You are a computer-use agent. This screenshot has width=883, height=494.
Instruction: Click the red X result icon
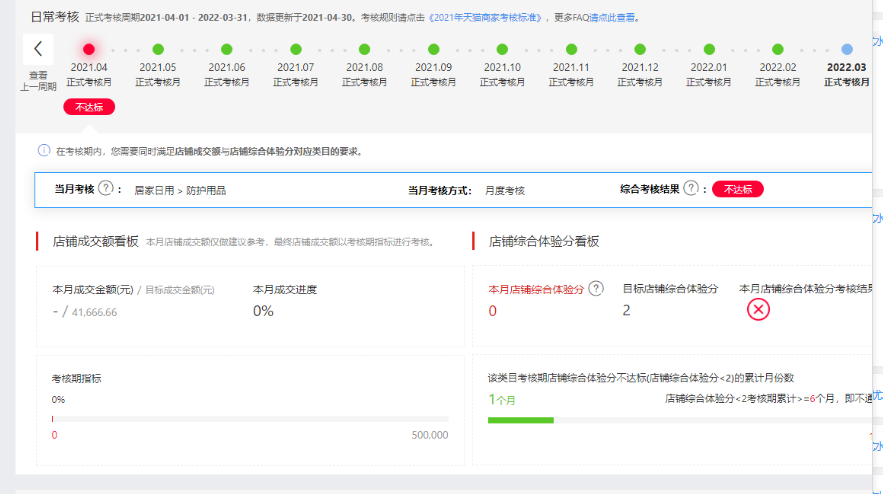click(759, 310)
